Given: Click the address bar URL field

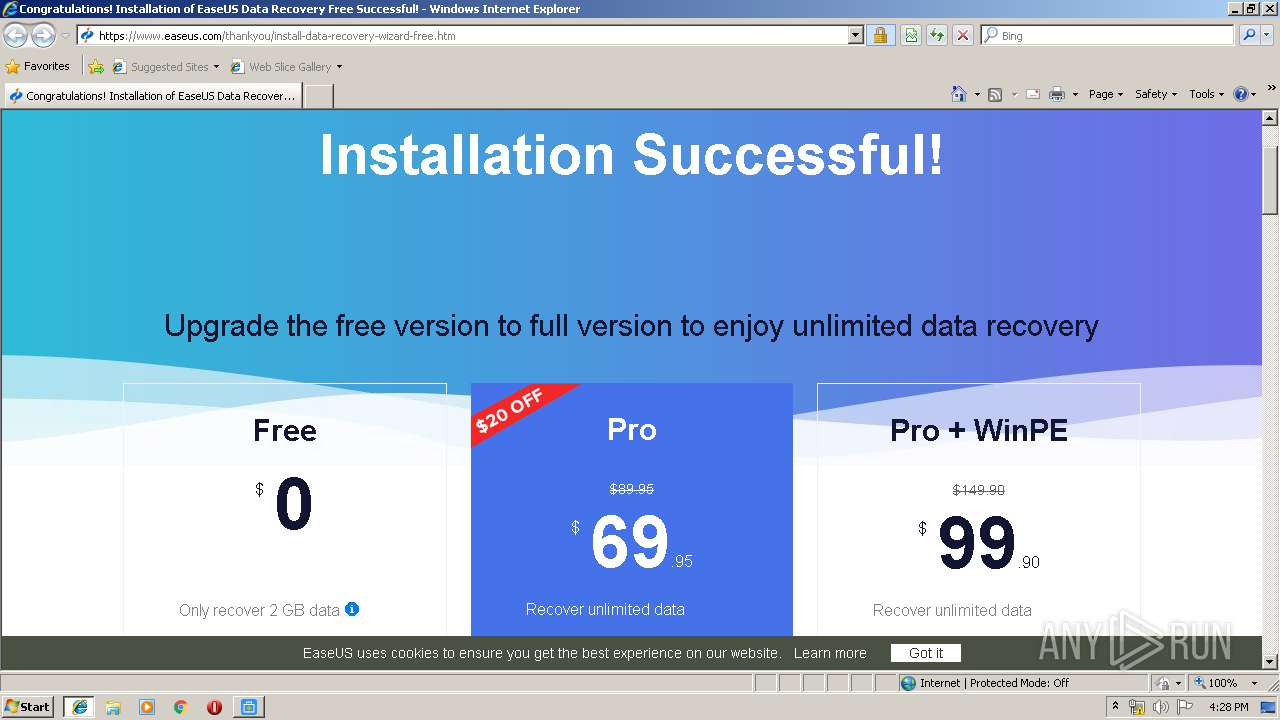Looking at the screenshot, I should (462, 35).
